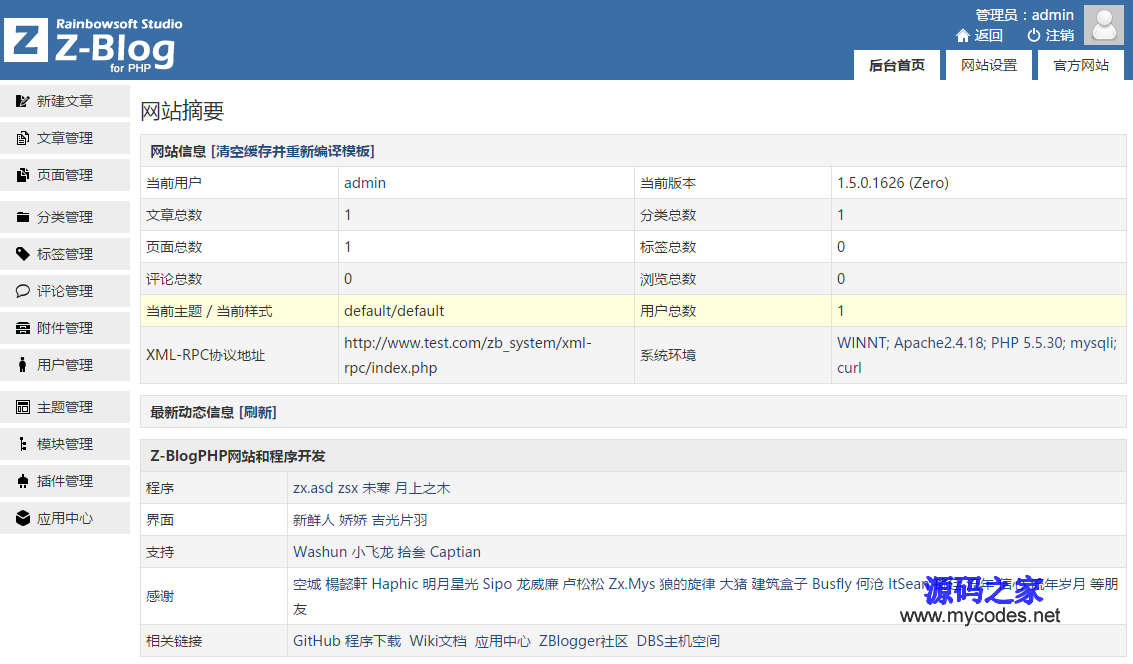This screenshot has width=1133, height=664.
Task: Click the attachment management icon
Action: pos(23,328)
